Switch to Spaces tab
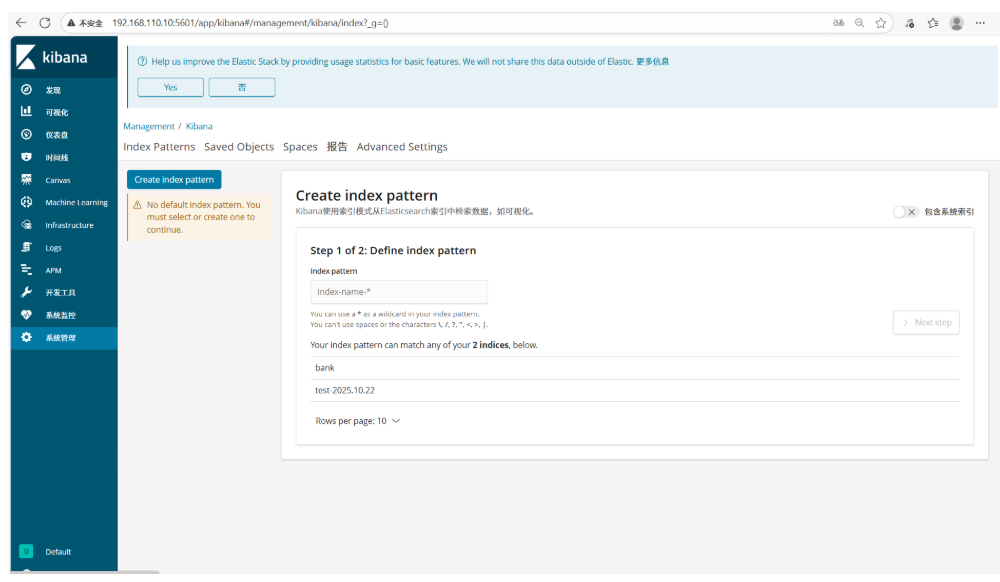The height and width of the screenshot is (582, 1000). pos(300,147)
